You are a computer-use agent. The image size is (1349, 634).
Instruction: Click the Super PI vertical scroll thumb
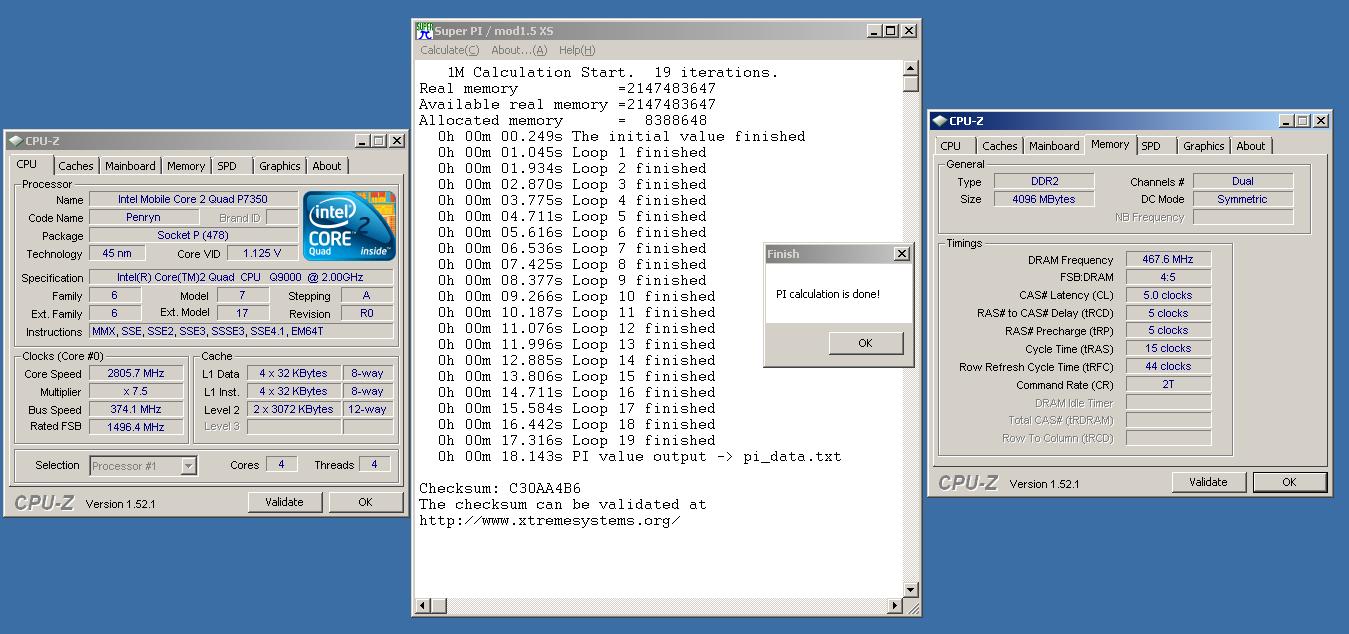911,85
